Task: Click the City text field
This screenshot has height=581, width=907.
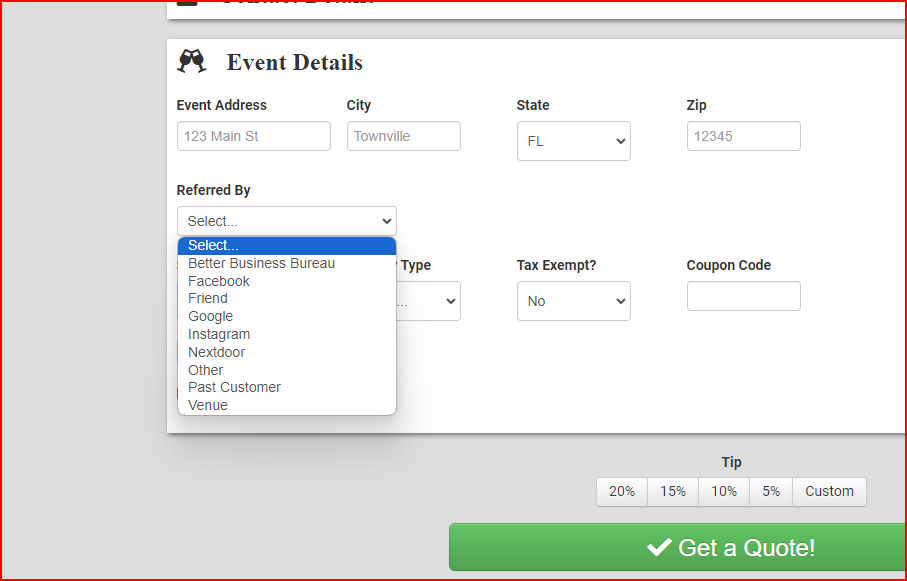Action: (x=403, y=136)
